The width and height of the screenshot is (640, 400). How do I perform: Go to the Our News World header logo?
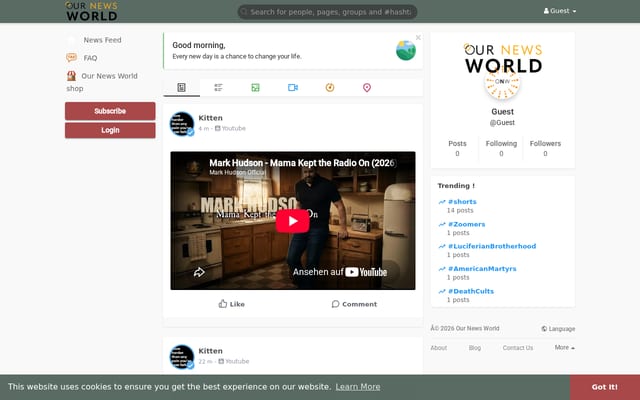91,11
